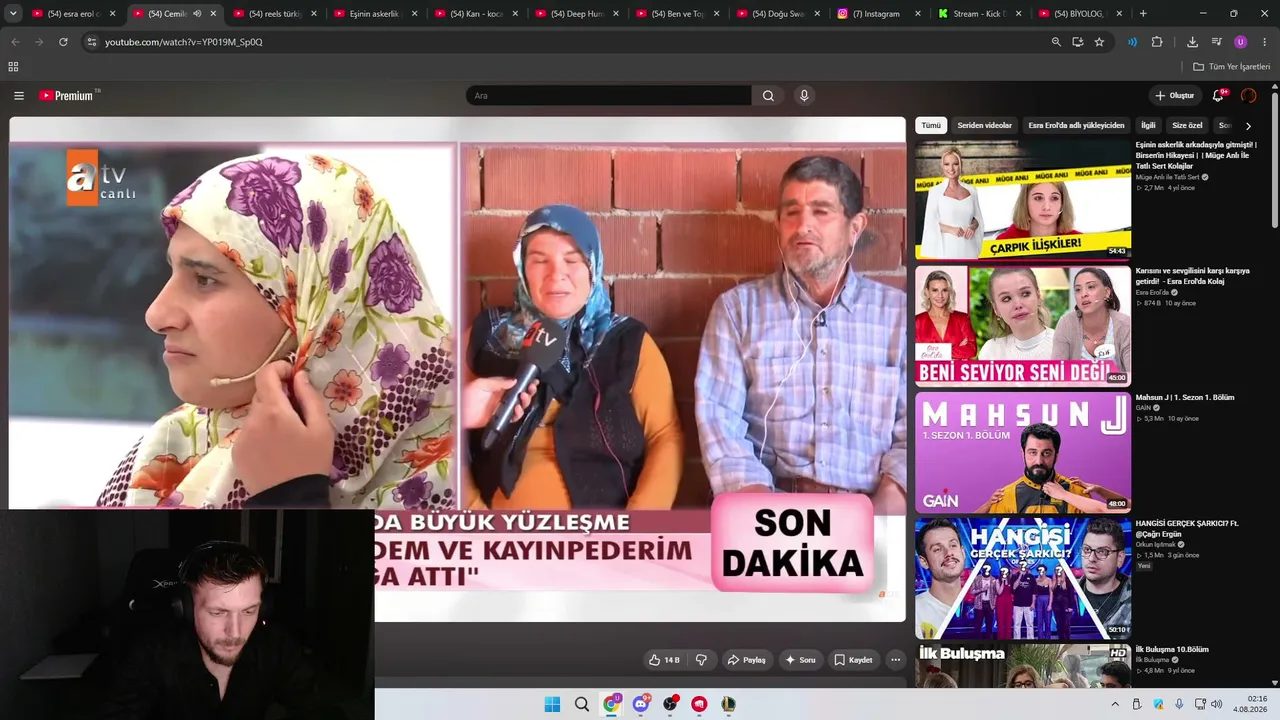Open Chrome three-dot menu

1265,42
